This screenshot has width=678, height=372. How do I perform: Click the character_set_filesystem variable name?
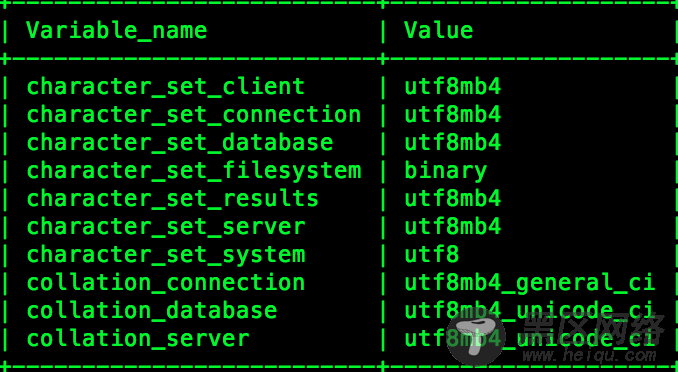[x=194, y=170]
